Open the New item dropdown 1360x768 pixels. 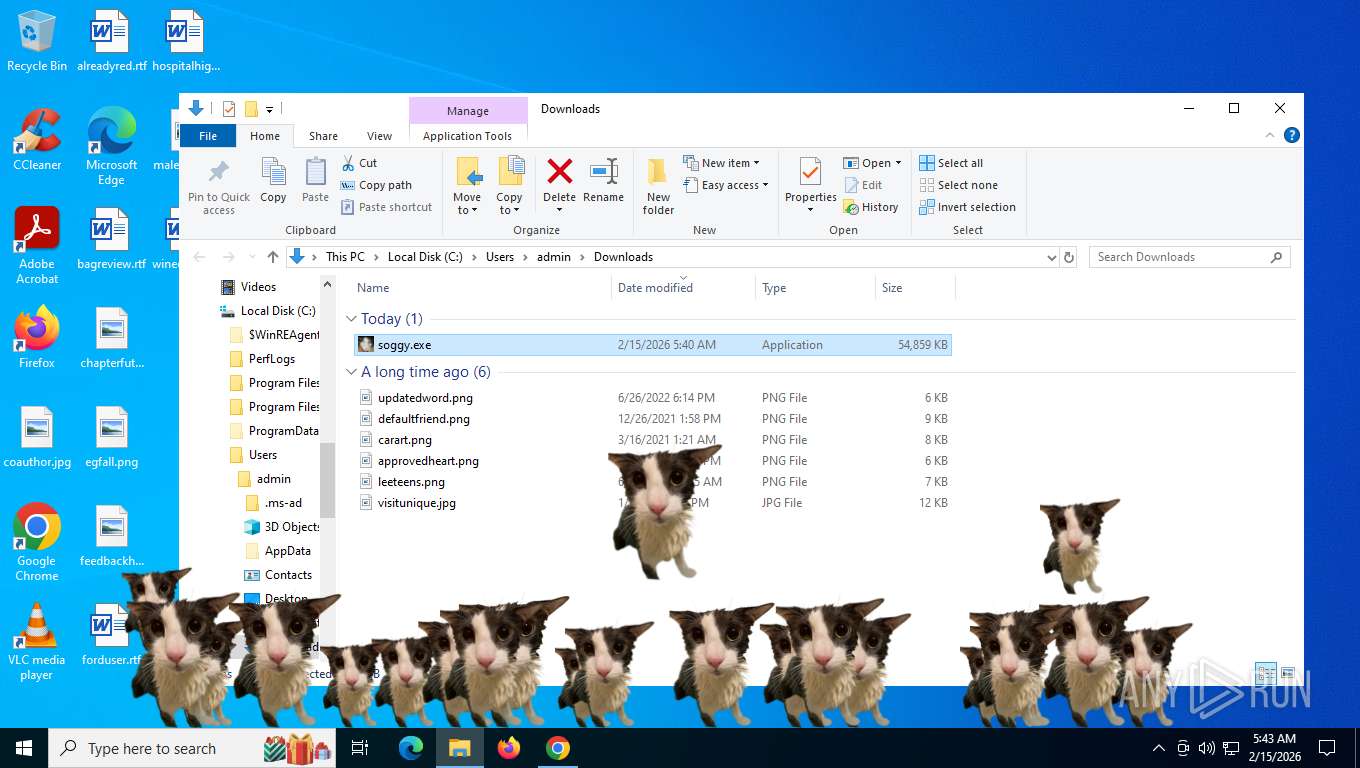[x=722, y=163]
